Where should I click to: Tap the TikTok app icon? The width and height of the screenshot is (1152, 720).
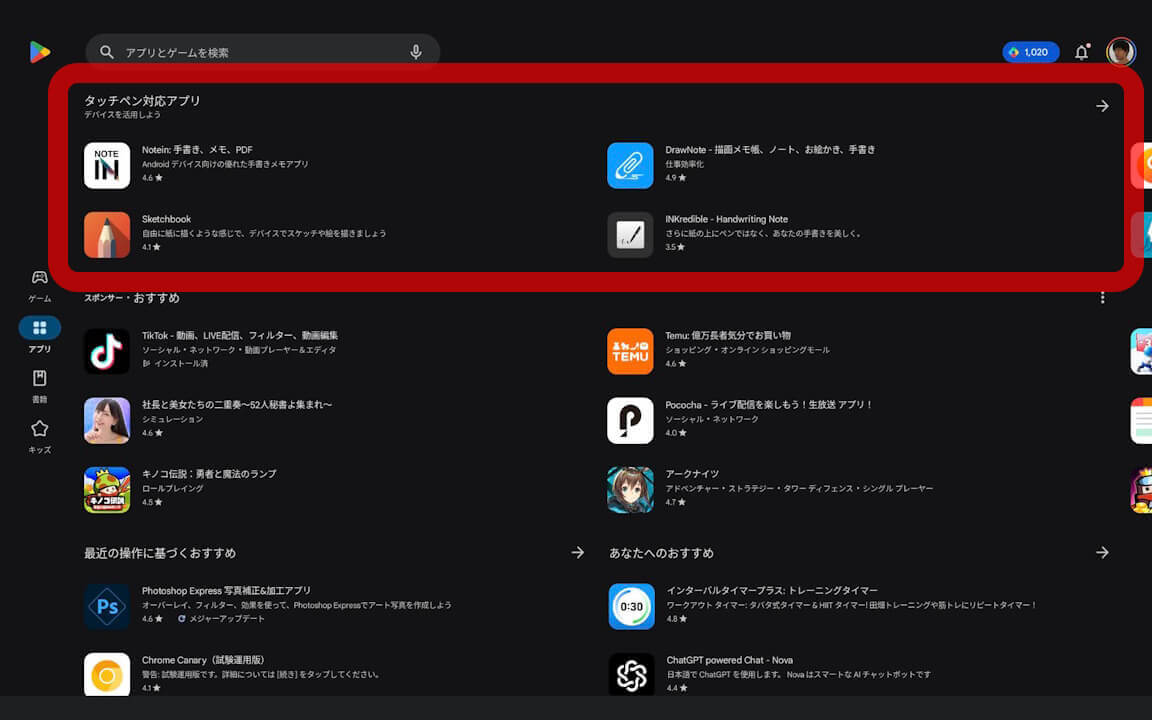click(x=107, y=351)
